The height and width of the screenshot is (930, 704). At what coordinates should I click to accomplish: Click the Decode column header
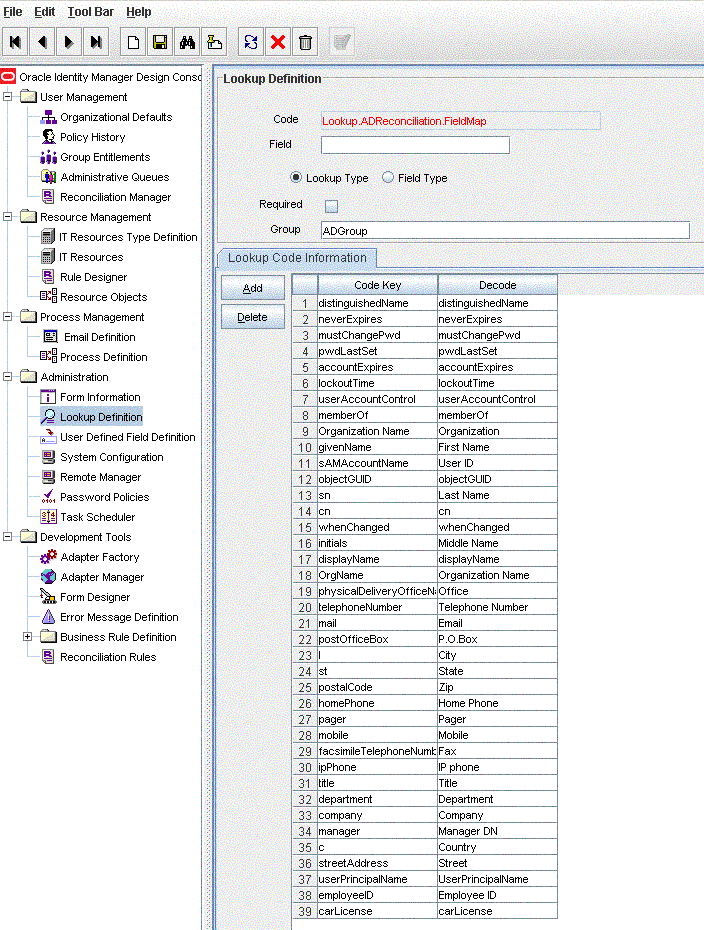coord(498,285)
